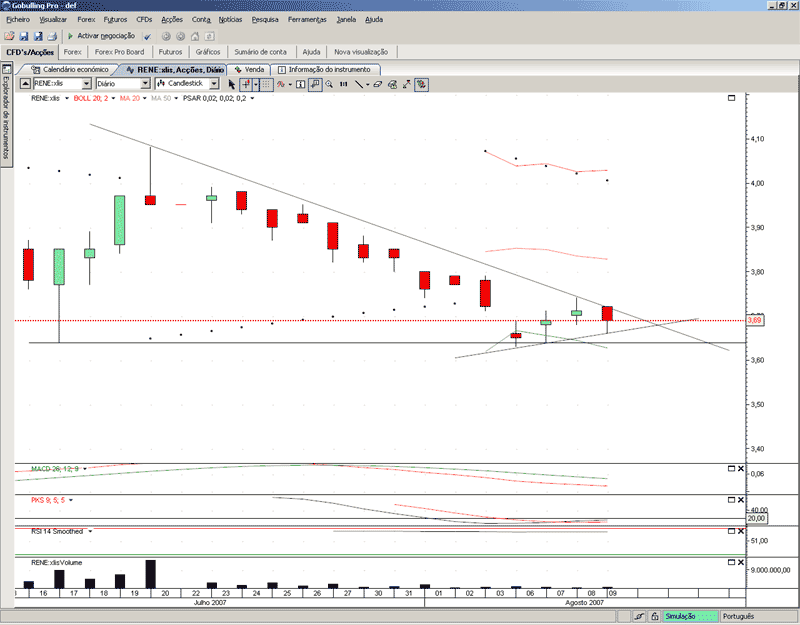Open the Notícias menu
The height and width of the screenshot is (625, 800).
point(231,19)
